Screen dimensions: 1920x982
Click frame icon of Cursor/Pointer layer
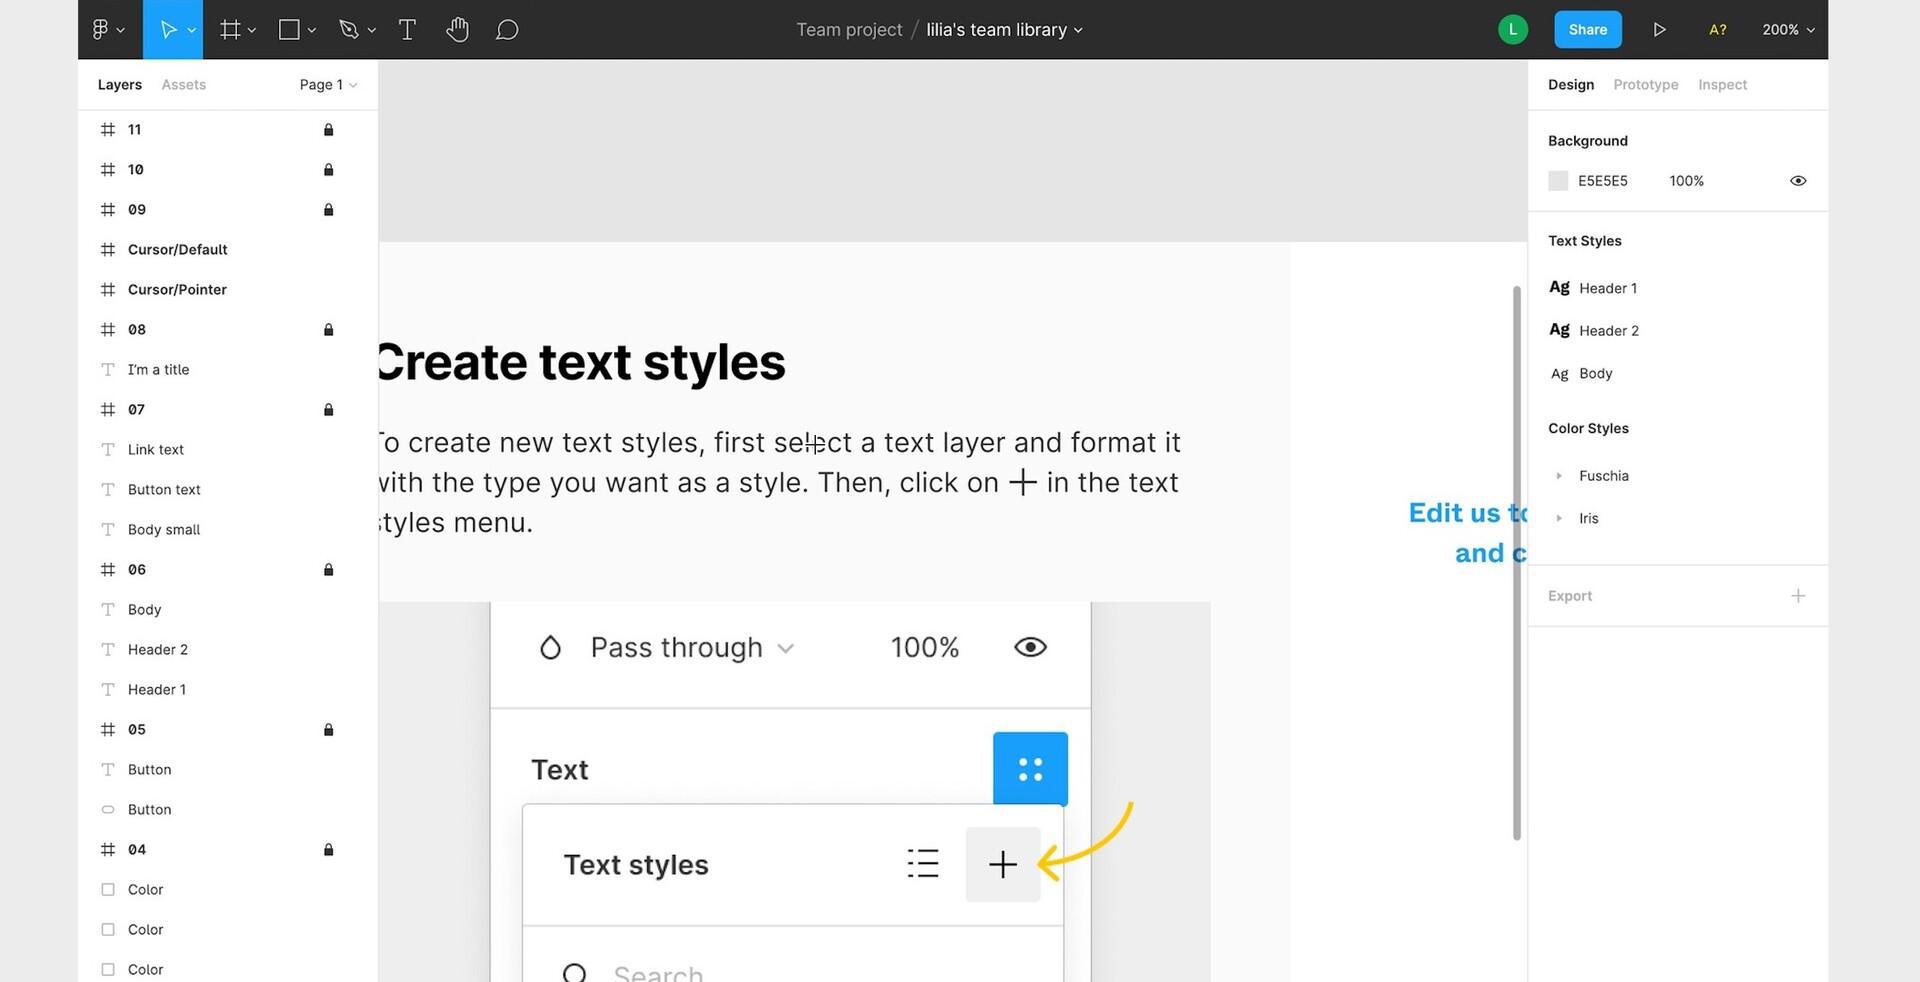(108, 289)
